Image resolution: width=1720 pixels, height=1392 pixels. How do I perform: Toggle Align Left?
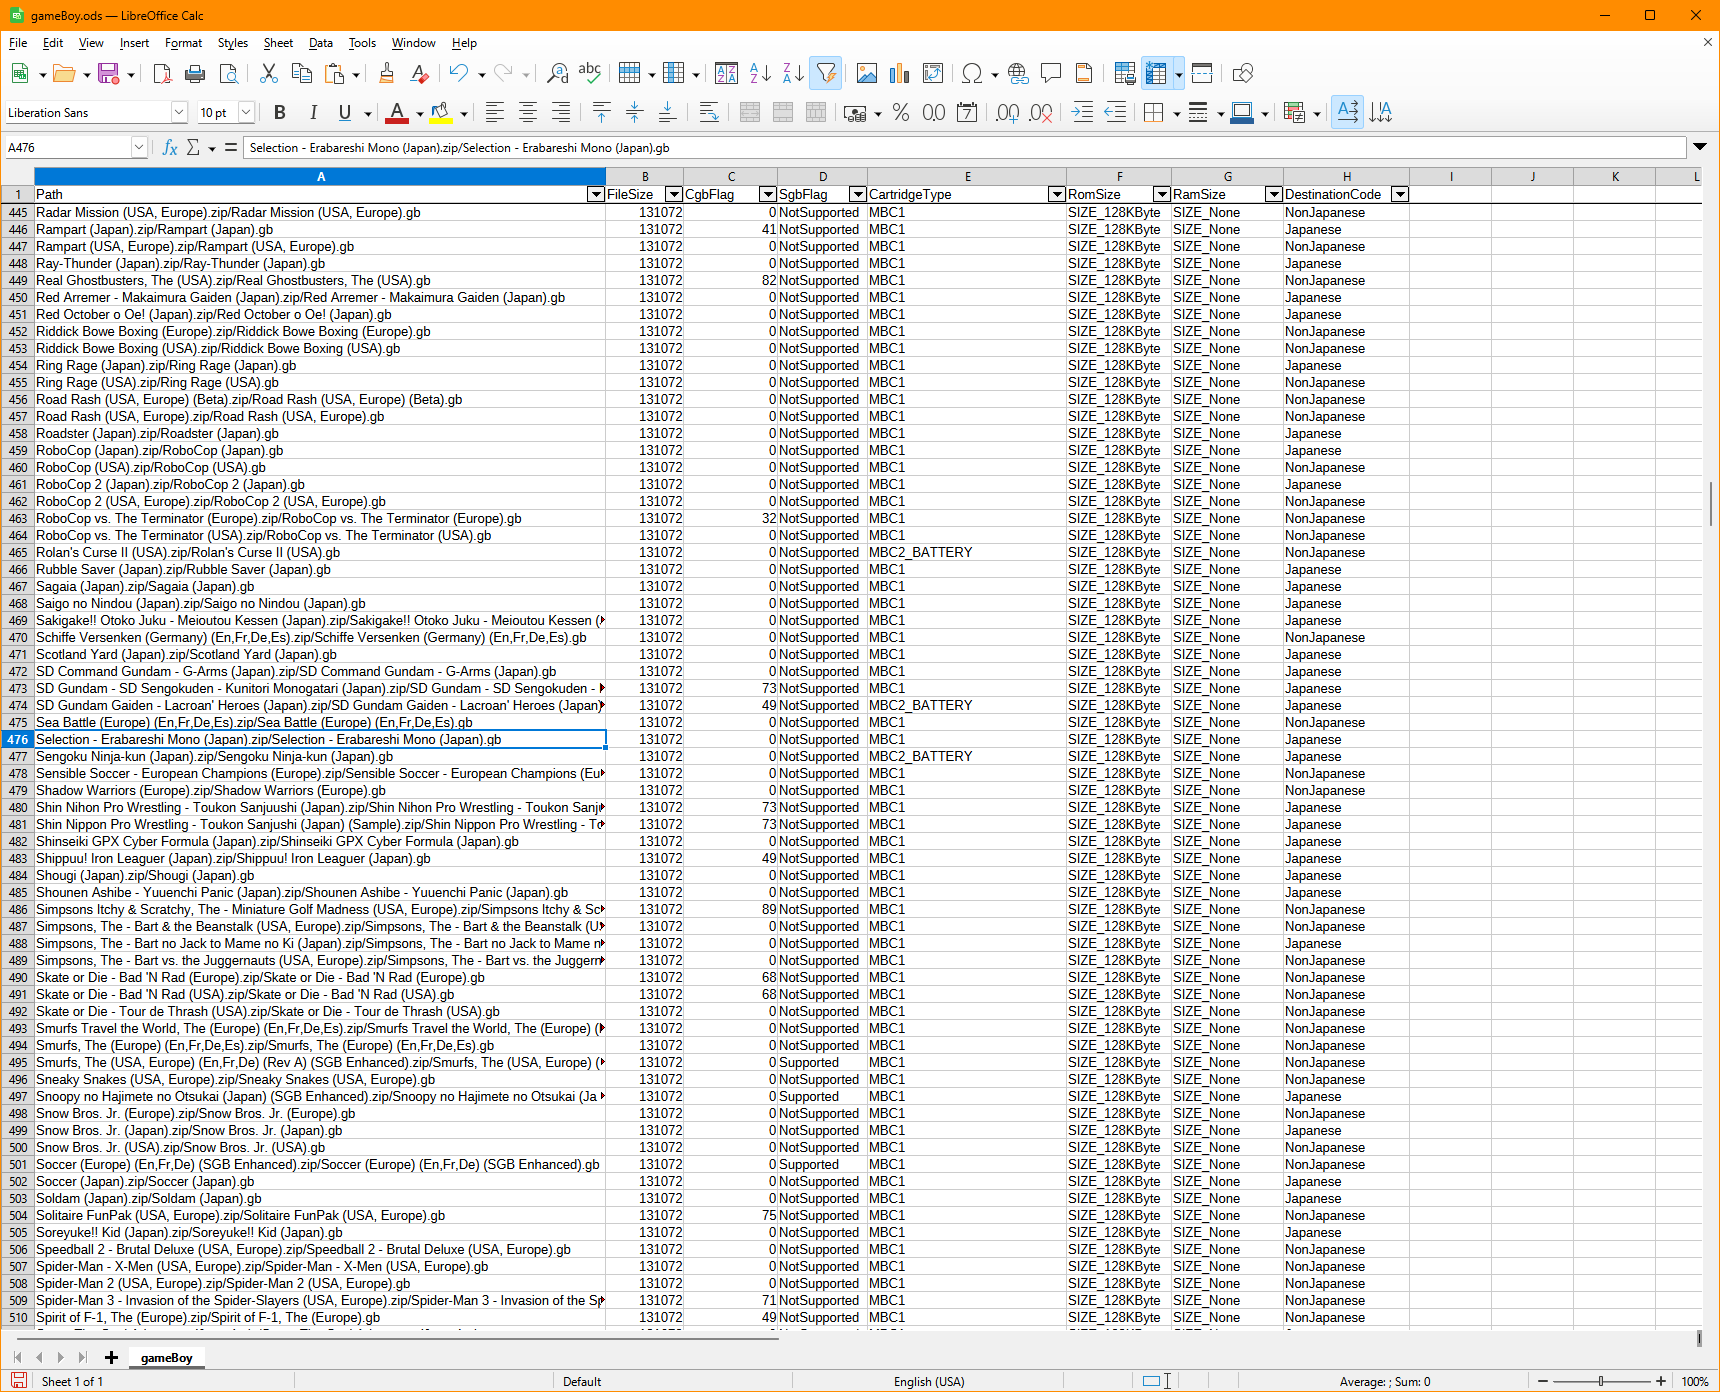(x=495, y=112)
